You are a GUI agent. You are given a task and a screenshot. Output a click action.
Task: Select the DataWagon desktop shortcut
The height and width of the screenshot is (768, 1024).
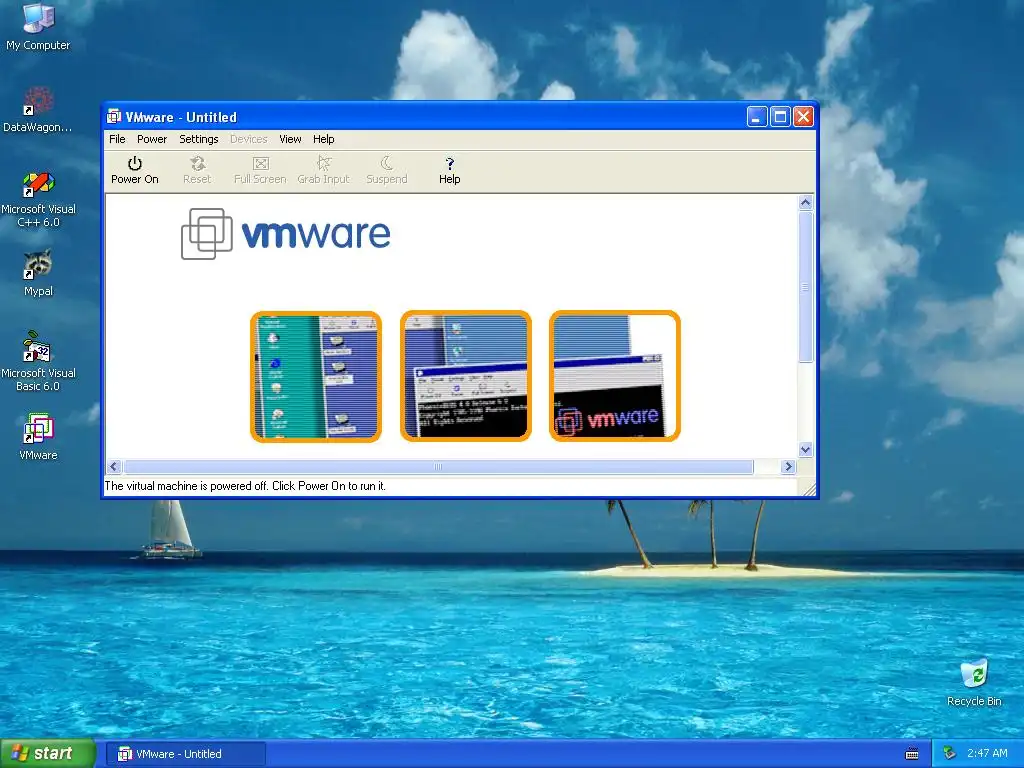[x=38, y=109]
